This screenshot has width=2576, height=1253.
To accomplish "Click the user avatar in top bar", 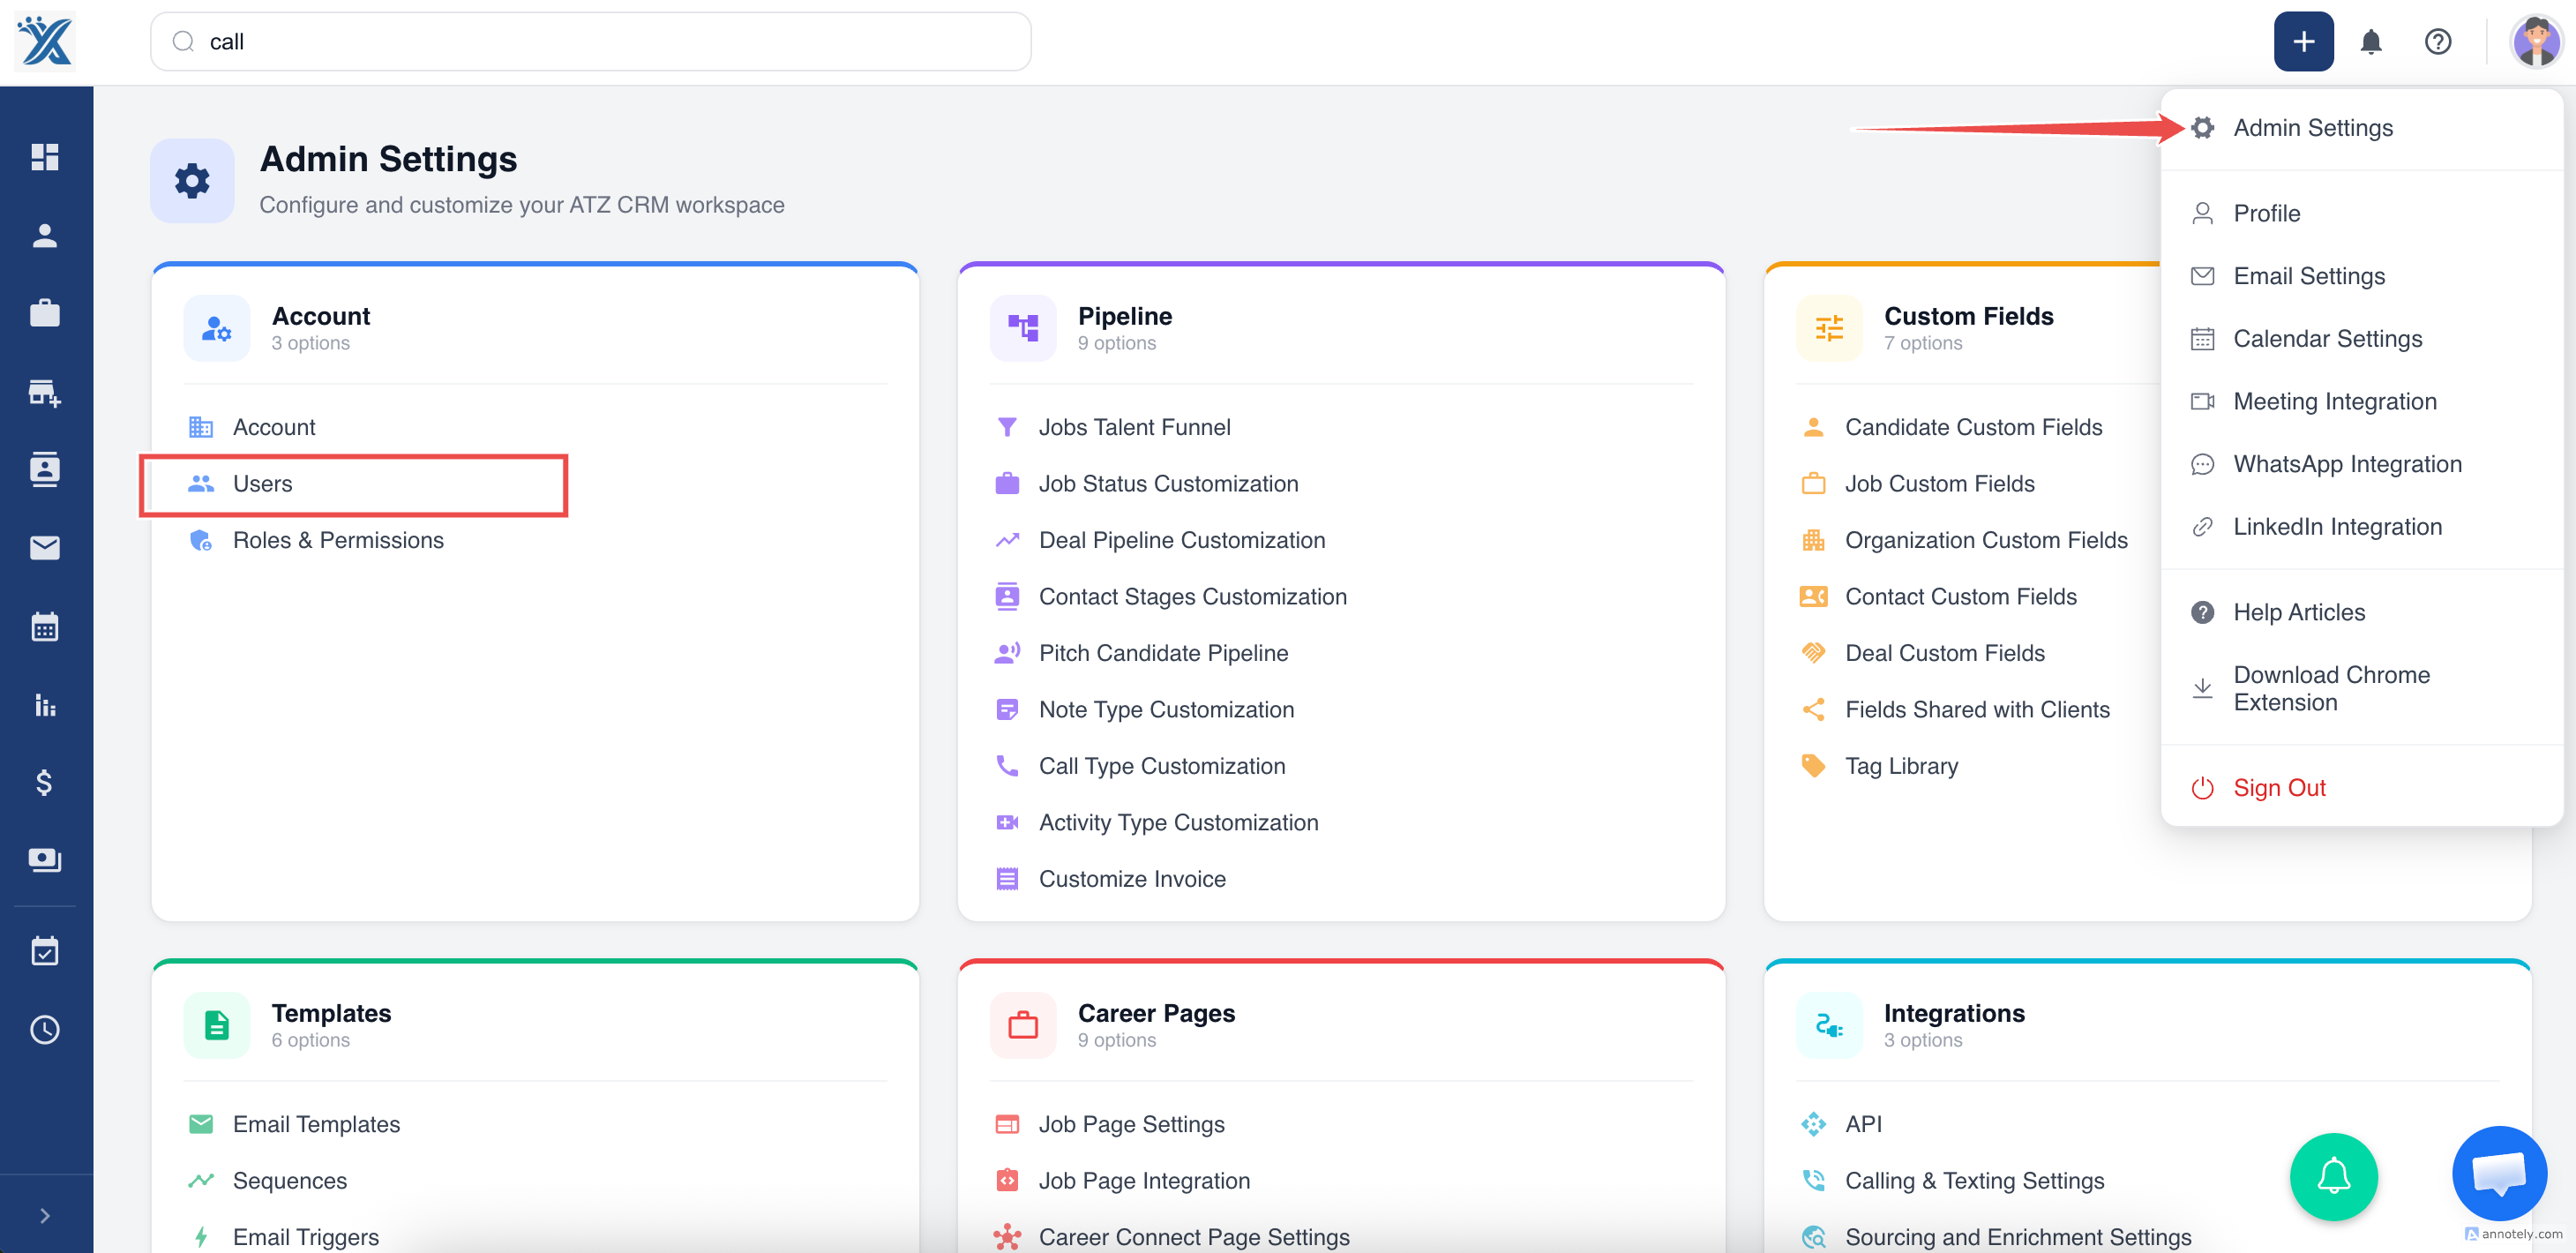I will (x=2536, y=41).
